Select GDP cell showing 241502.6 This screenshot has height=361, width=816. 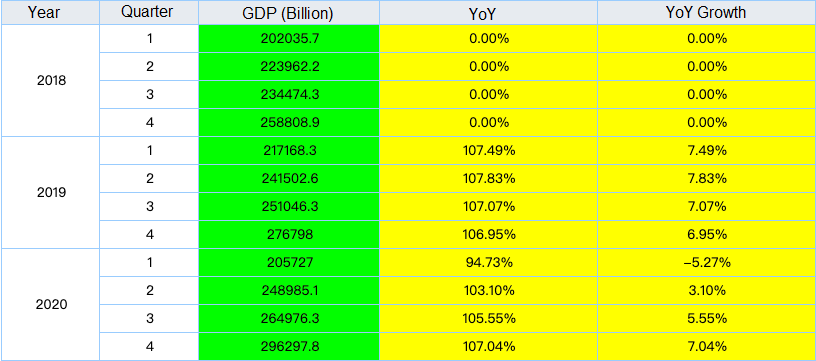289,179
